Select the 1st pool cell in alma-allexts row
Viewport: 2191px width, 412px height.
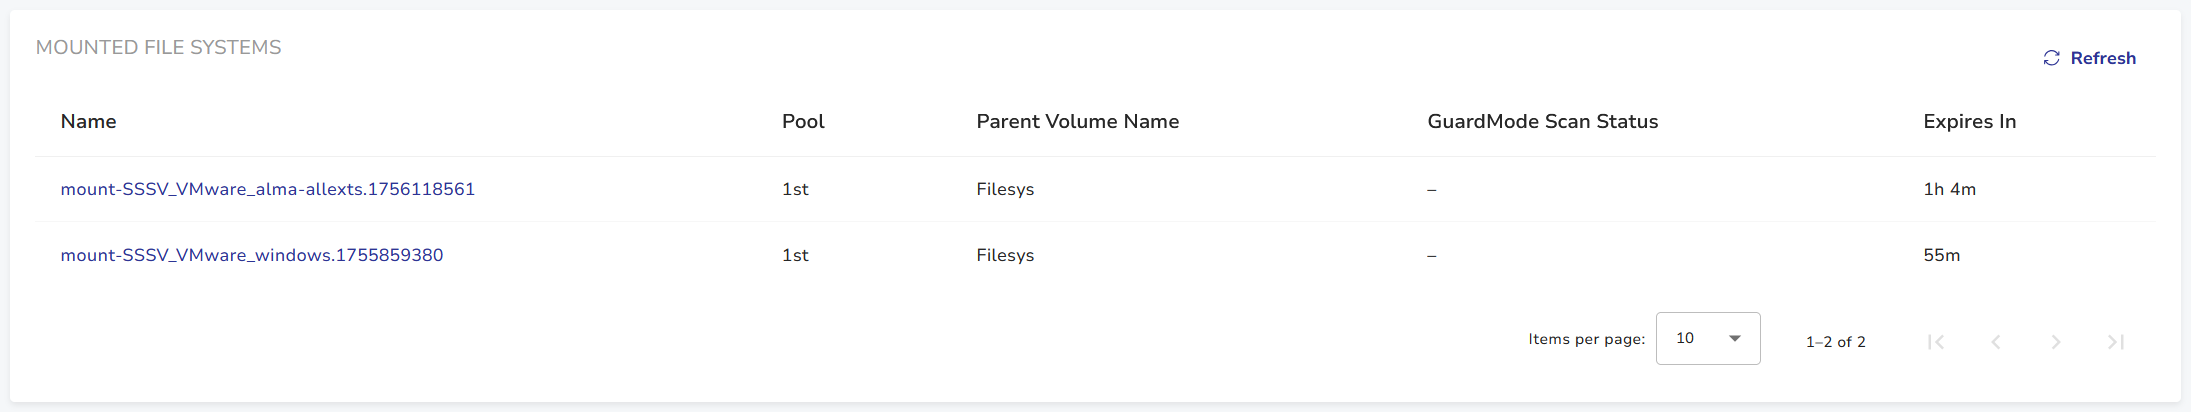point(795,189)
